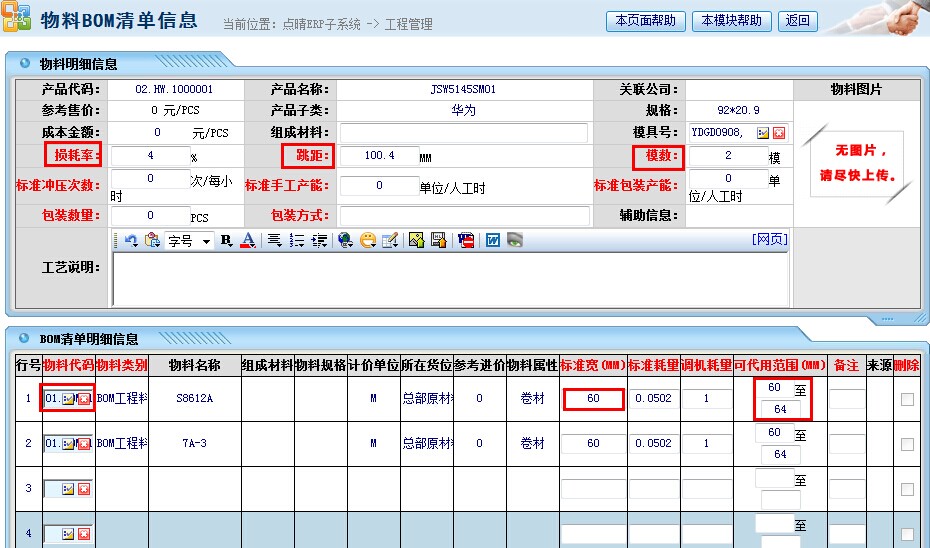Click the undo icon in editor toolbar

click(131, 240)
